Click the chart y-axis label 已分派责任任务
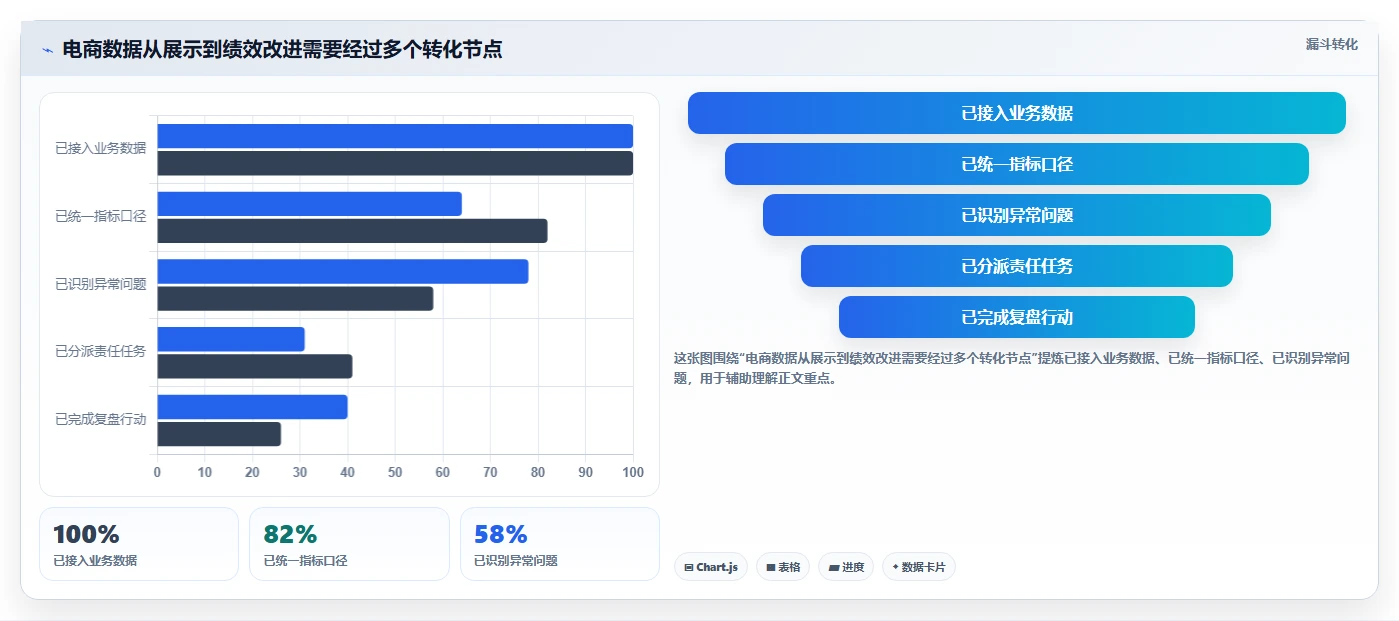The height and width of the screenshot is (621, 1399). [x=101, y=351]
